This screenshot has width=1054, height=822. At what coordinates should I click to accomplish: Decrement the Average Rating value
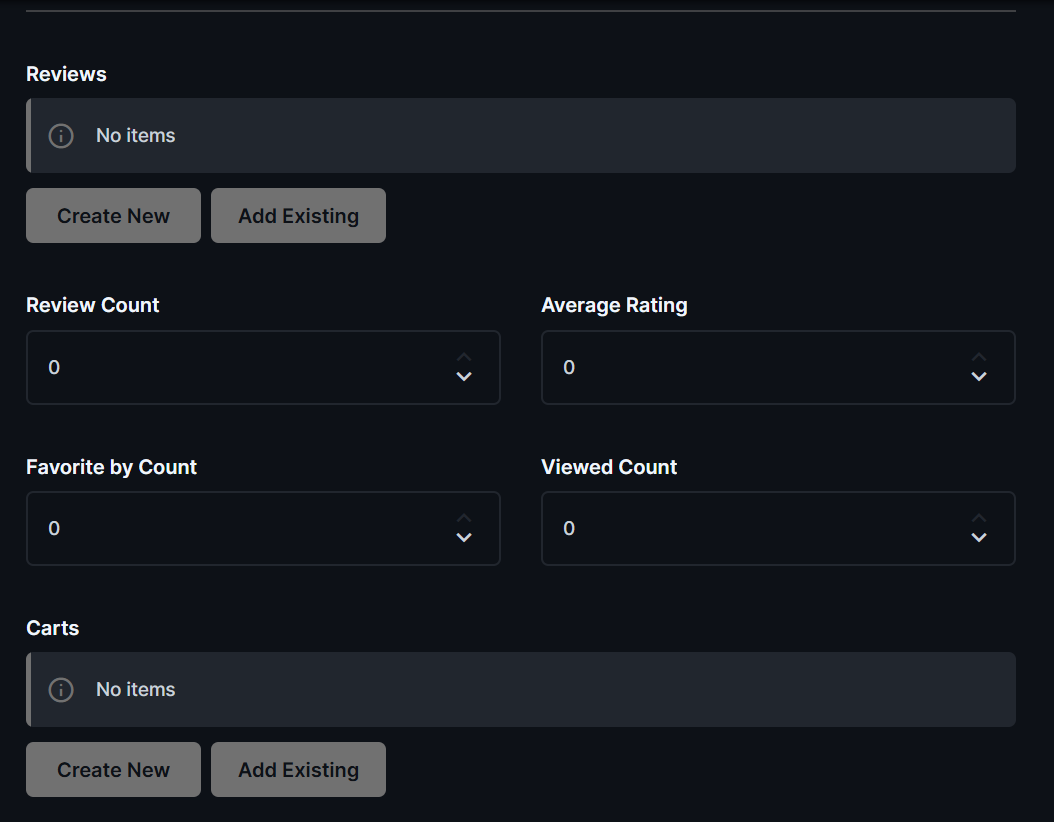point(979,377)
